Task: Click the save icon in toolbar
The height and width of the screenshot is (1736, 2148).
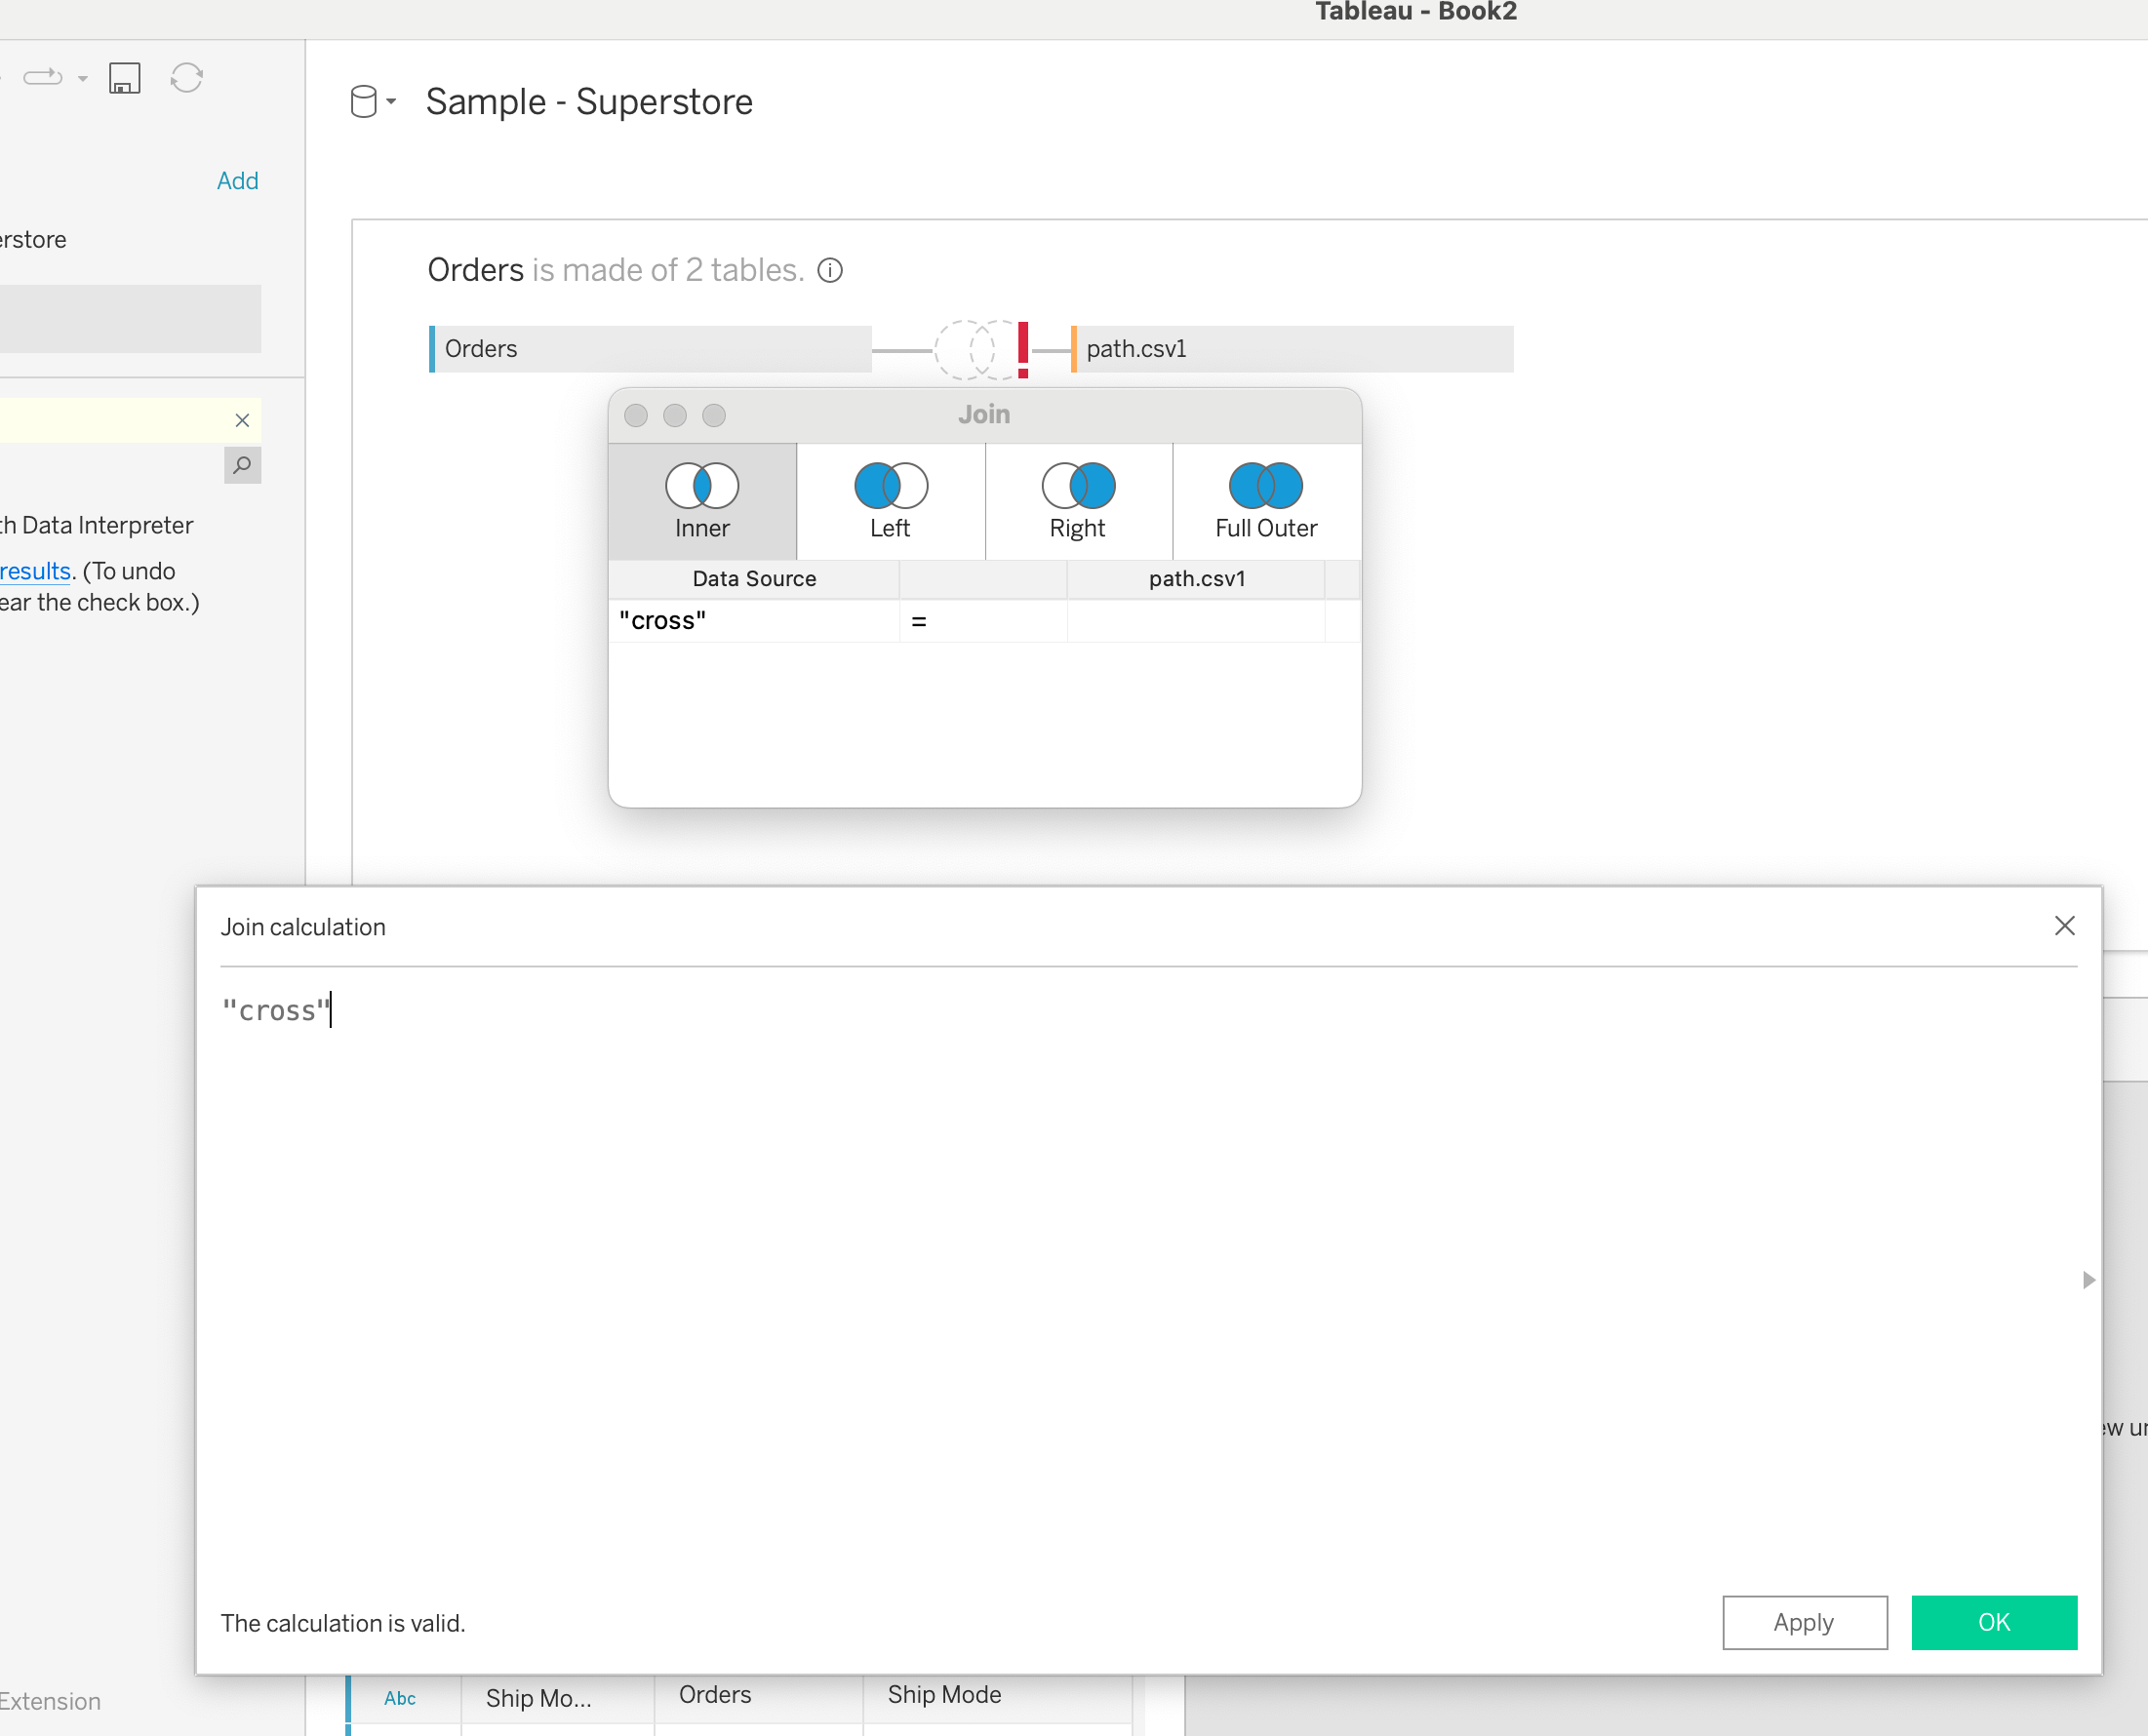Action: [124, 78]
